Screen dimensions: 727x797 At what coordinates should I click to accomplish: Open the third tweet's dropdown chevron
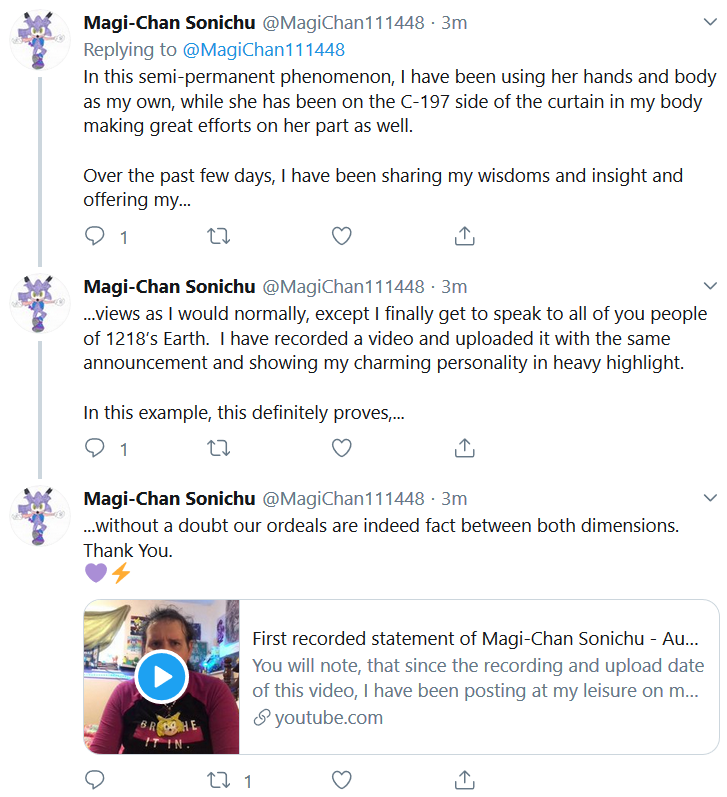coord(710,498)
